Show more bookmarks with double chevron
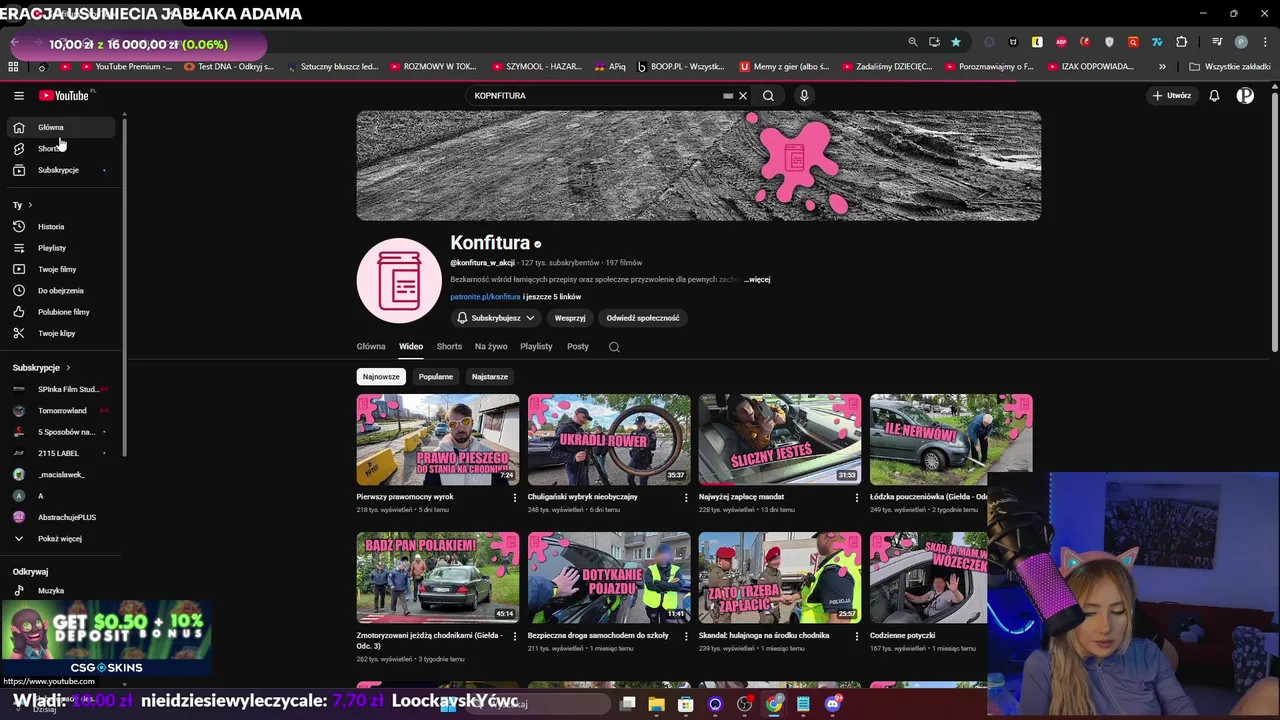The width and height of the screenshot is (1280, 720). pos(1162,67)
